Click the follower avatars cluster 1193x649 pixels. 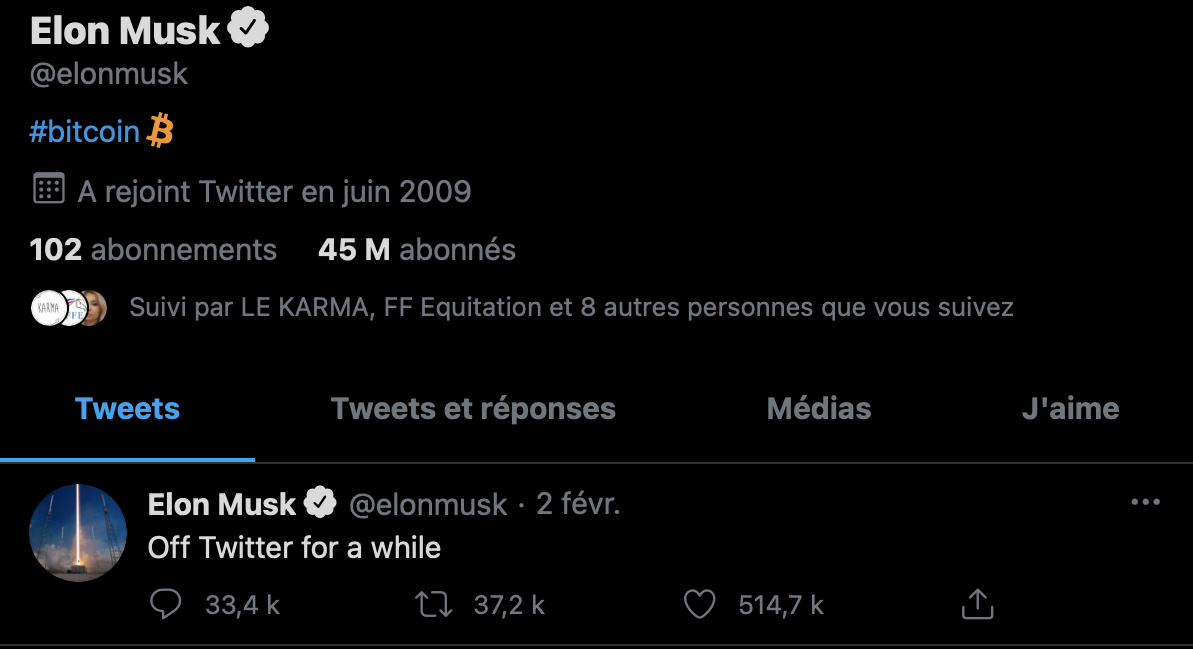coord(68,308)
